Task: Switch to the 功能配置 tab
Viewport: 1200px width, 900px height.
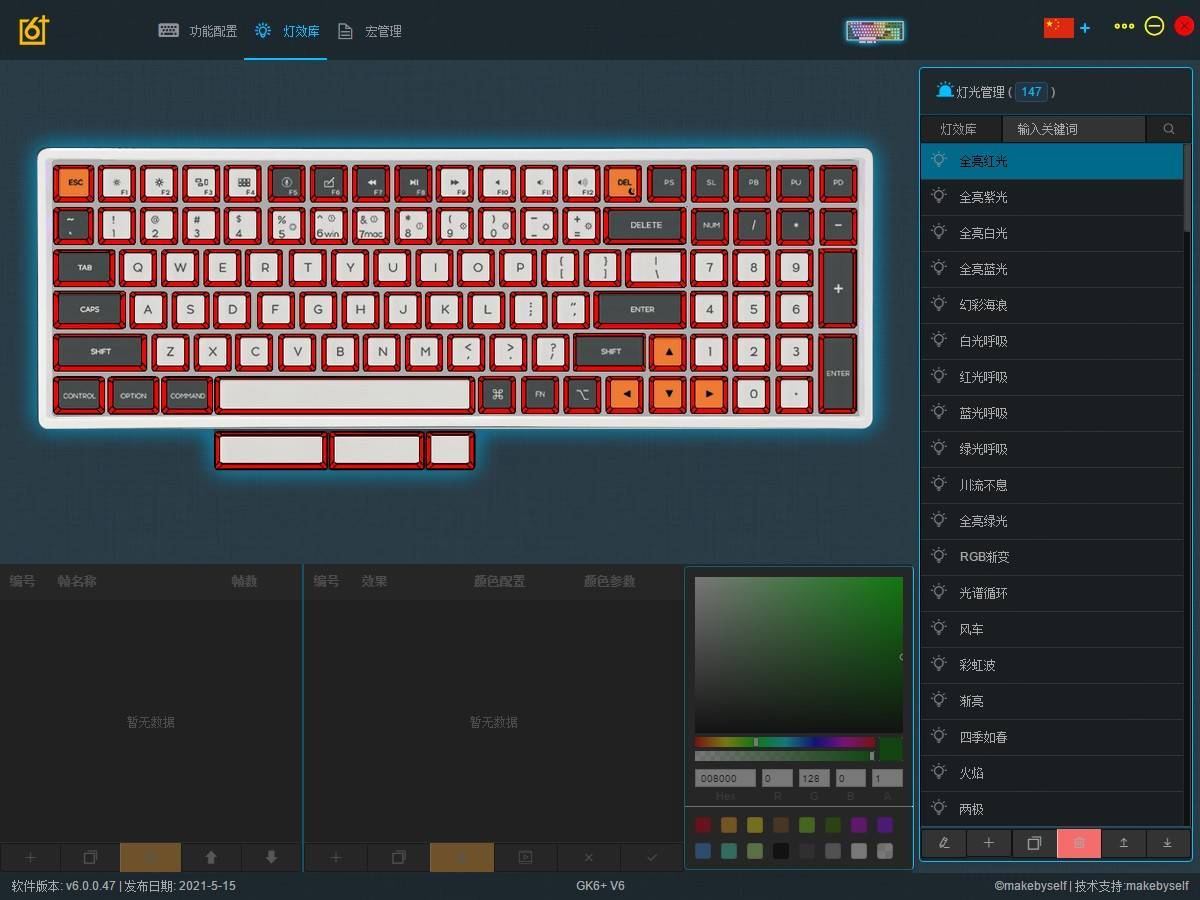Action: (x=198, y=31)
